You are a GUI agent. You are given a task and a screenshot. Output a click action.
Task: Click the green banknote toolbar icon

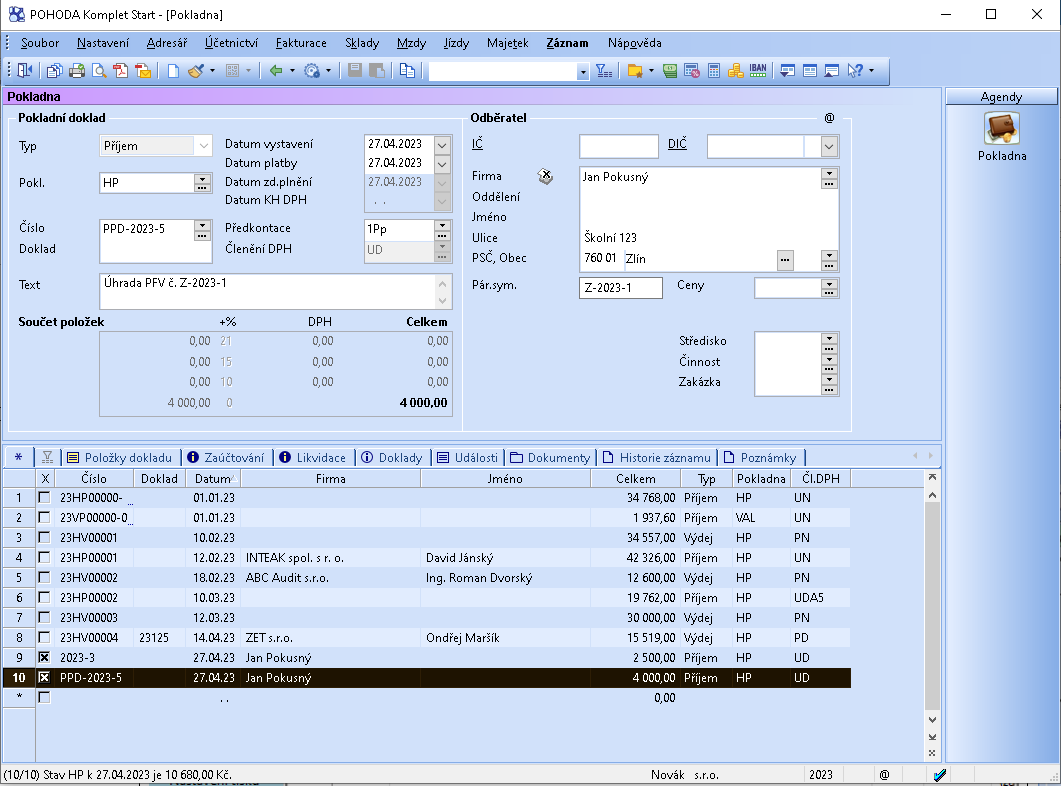670,70
